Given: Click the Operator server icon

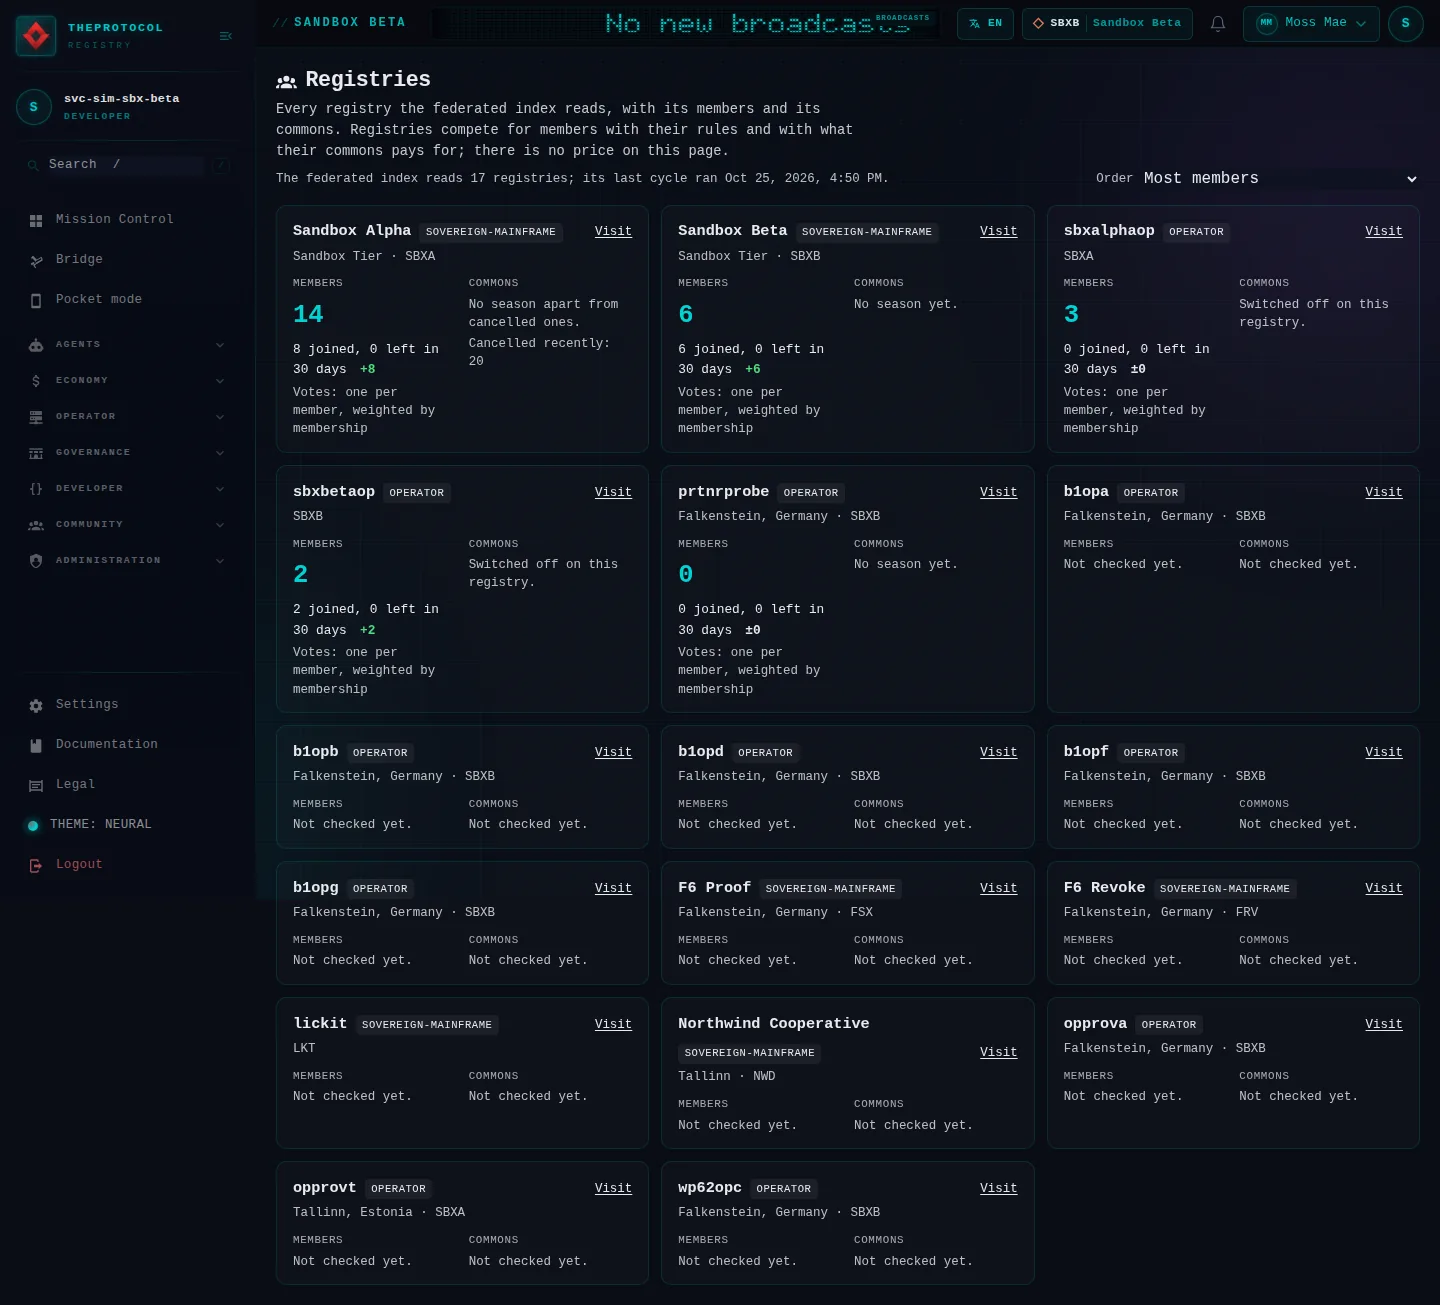Looking at the screenshot, I should [36, 417].
